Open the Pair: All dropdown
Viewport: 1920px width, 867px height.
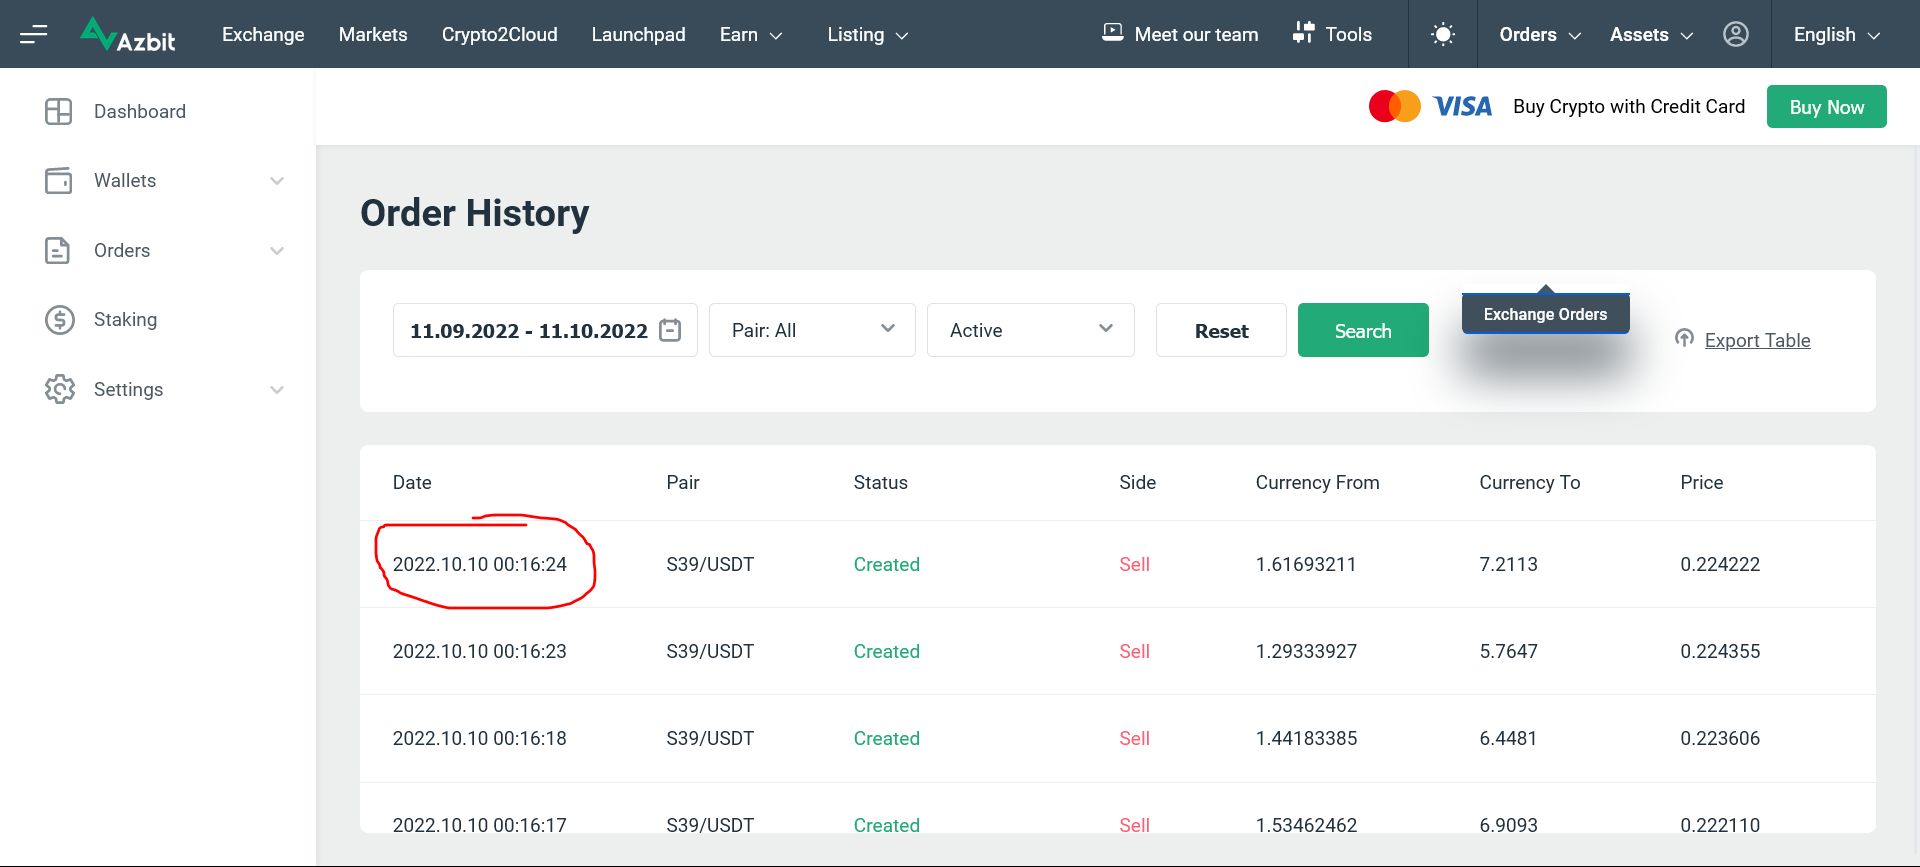click(x=812, y=330)
